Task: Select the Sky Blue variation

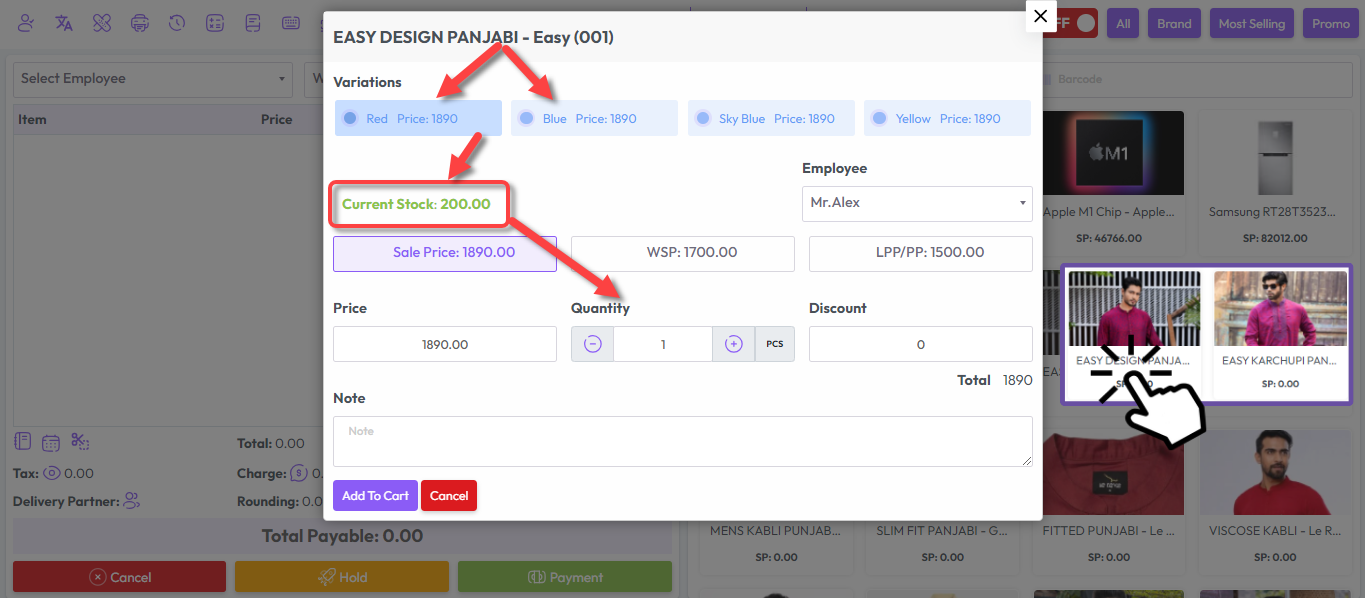Action: [x=770, y=117]
